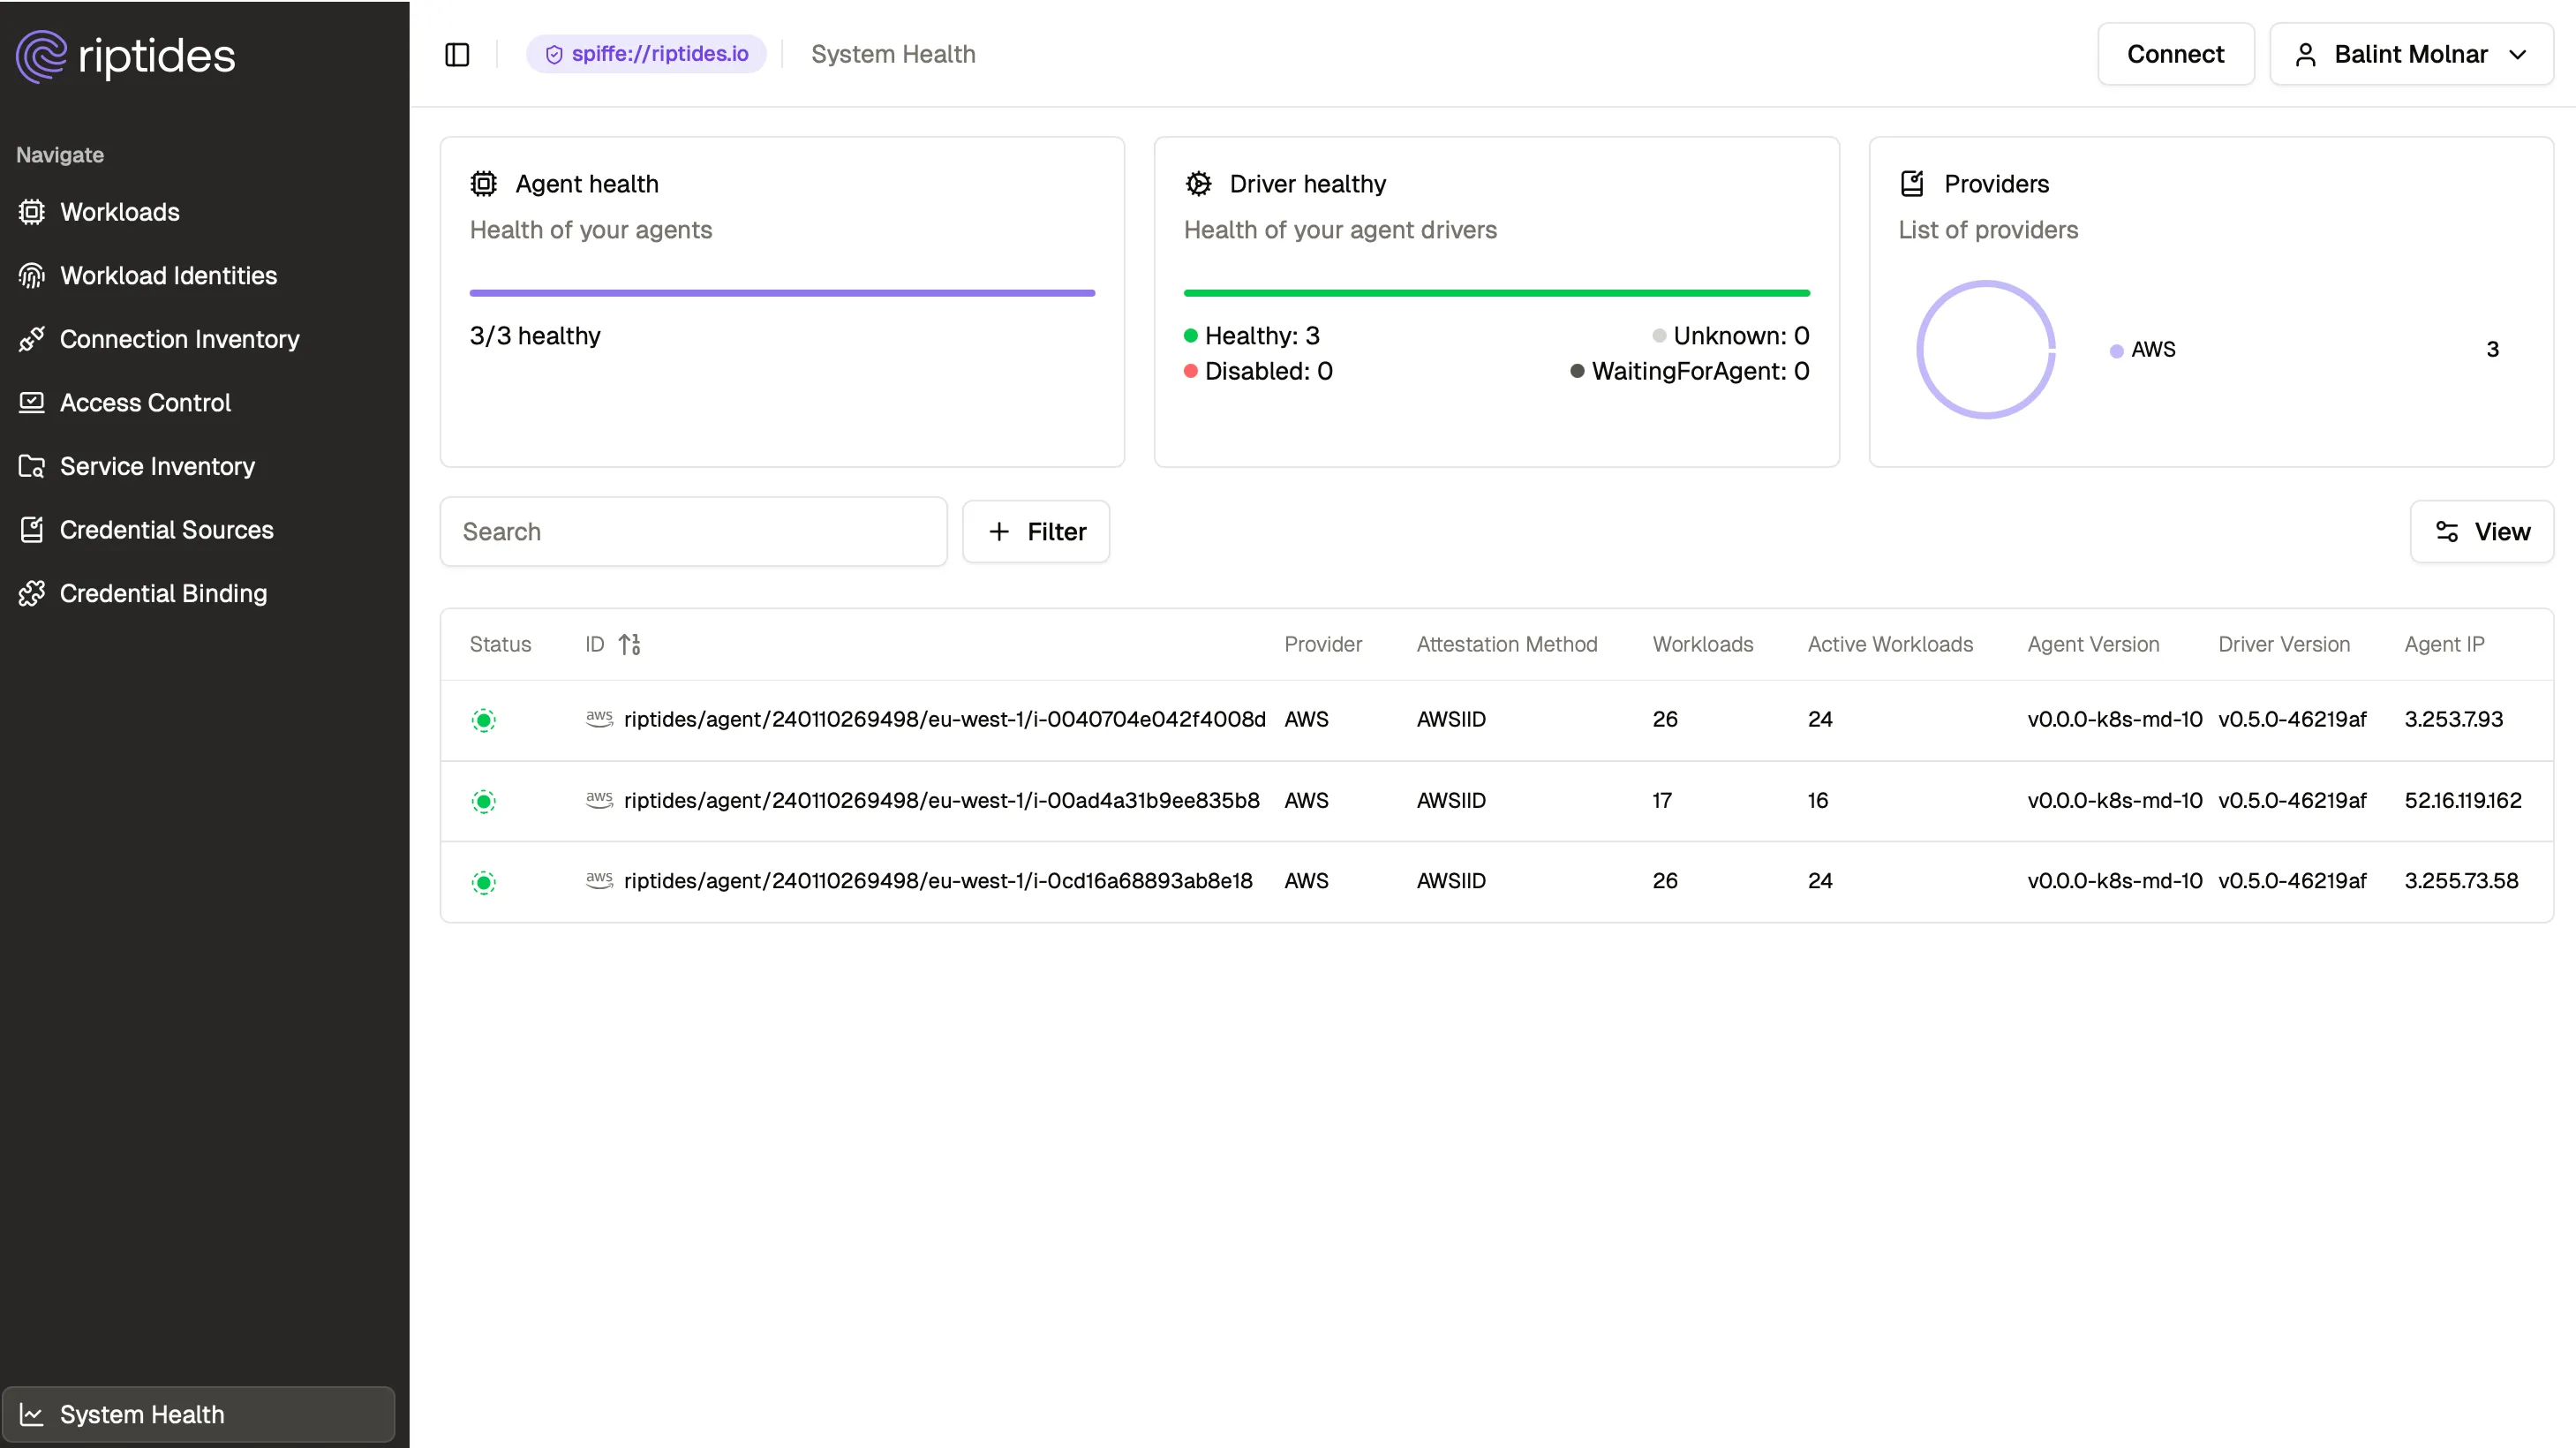Click the spiffe://riptides.io trust domain badge
Screen dimensions: 2576x1448
pyautogui.click(x=646, y=54)
